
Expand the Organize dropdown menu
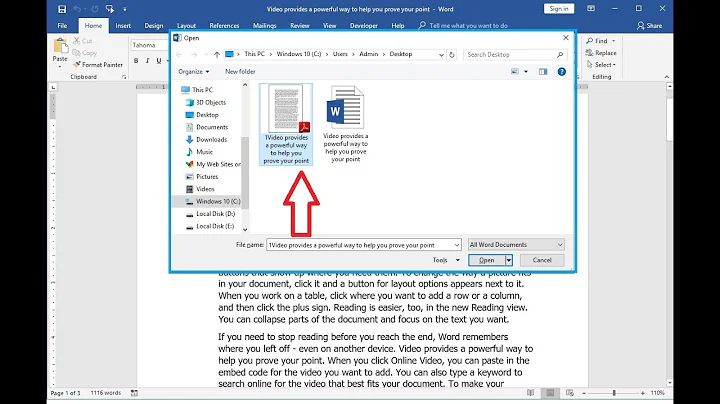194,72
